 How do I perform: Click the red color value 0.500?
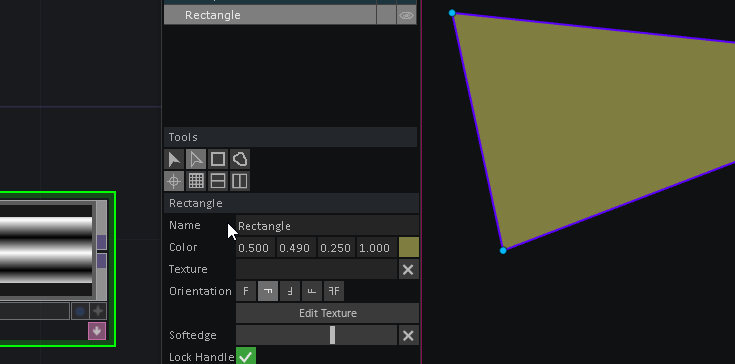pyautogui.click(x=255, y=247)
